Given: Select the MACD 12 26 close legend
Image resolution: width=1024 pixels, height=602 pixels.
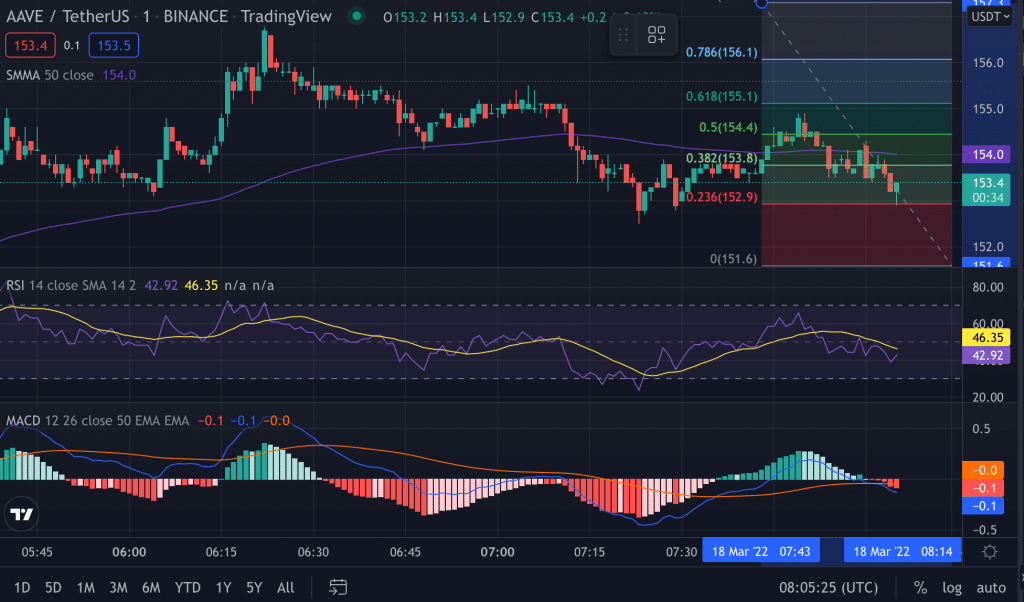Looking at the screenshot, I should pos(97,420).
